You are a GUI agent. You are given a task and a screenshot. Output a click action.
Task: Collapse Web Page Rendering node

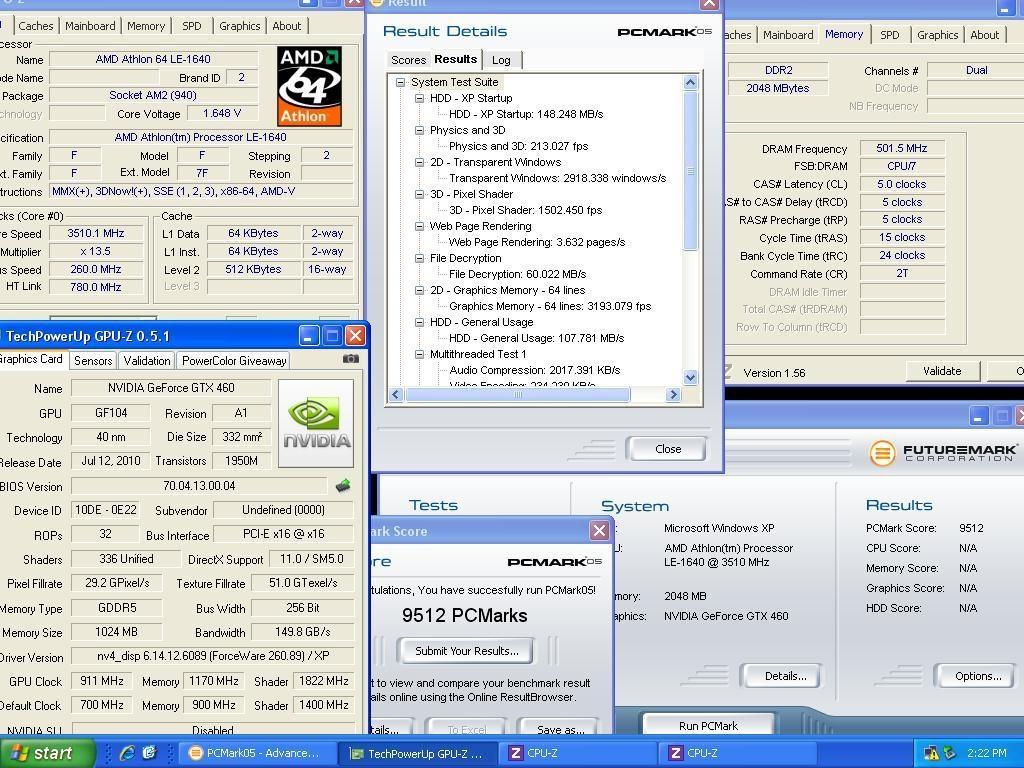click(419, 226)
